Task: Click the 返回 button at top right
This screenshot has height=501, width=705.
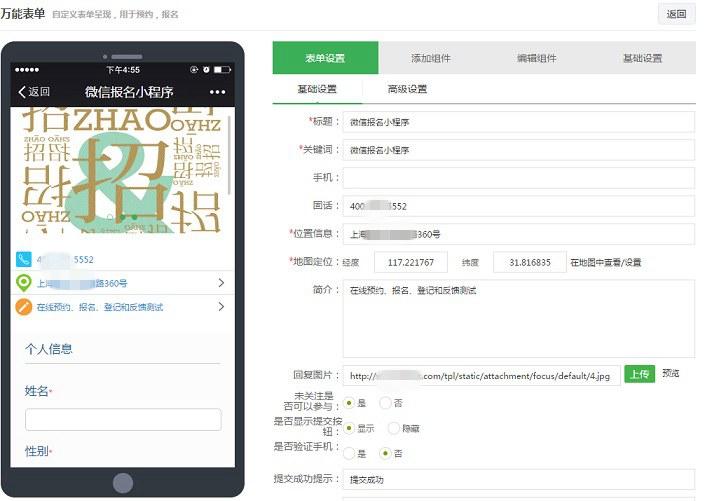Action: point(676,14)
